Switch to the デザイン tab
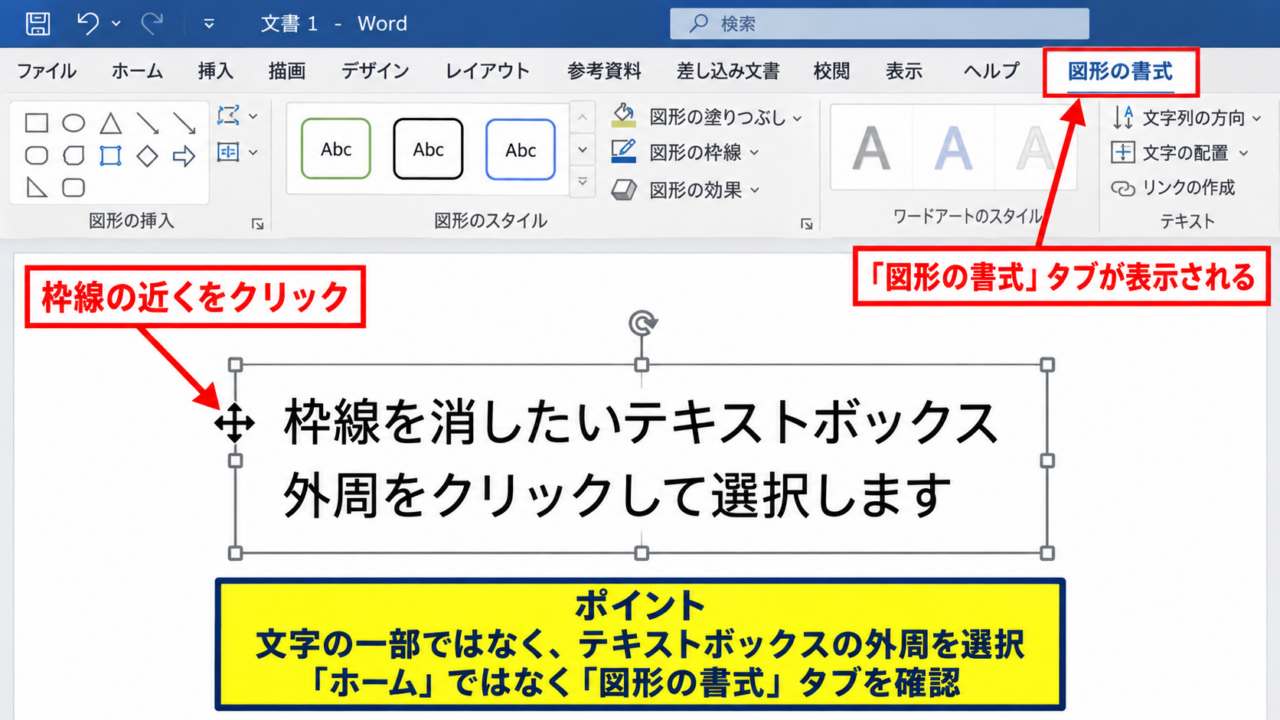This screenshot has width=1280, height=720. pyautogui.click(x=375, y=71)
